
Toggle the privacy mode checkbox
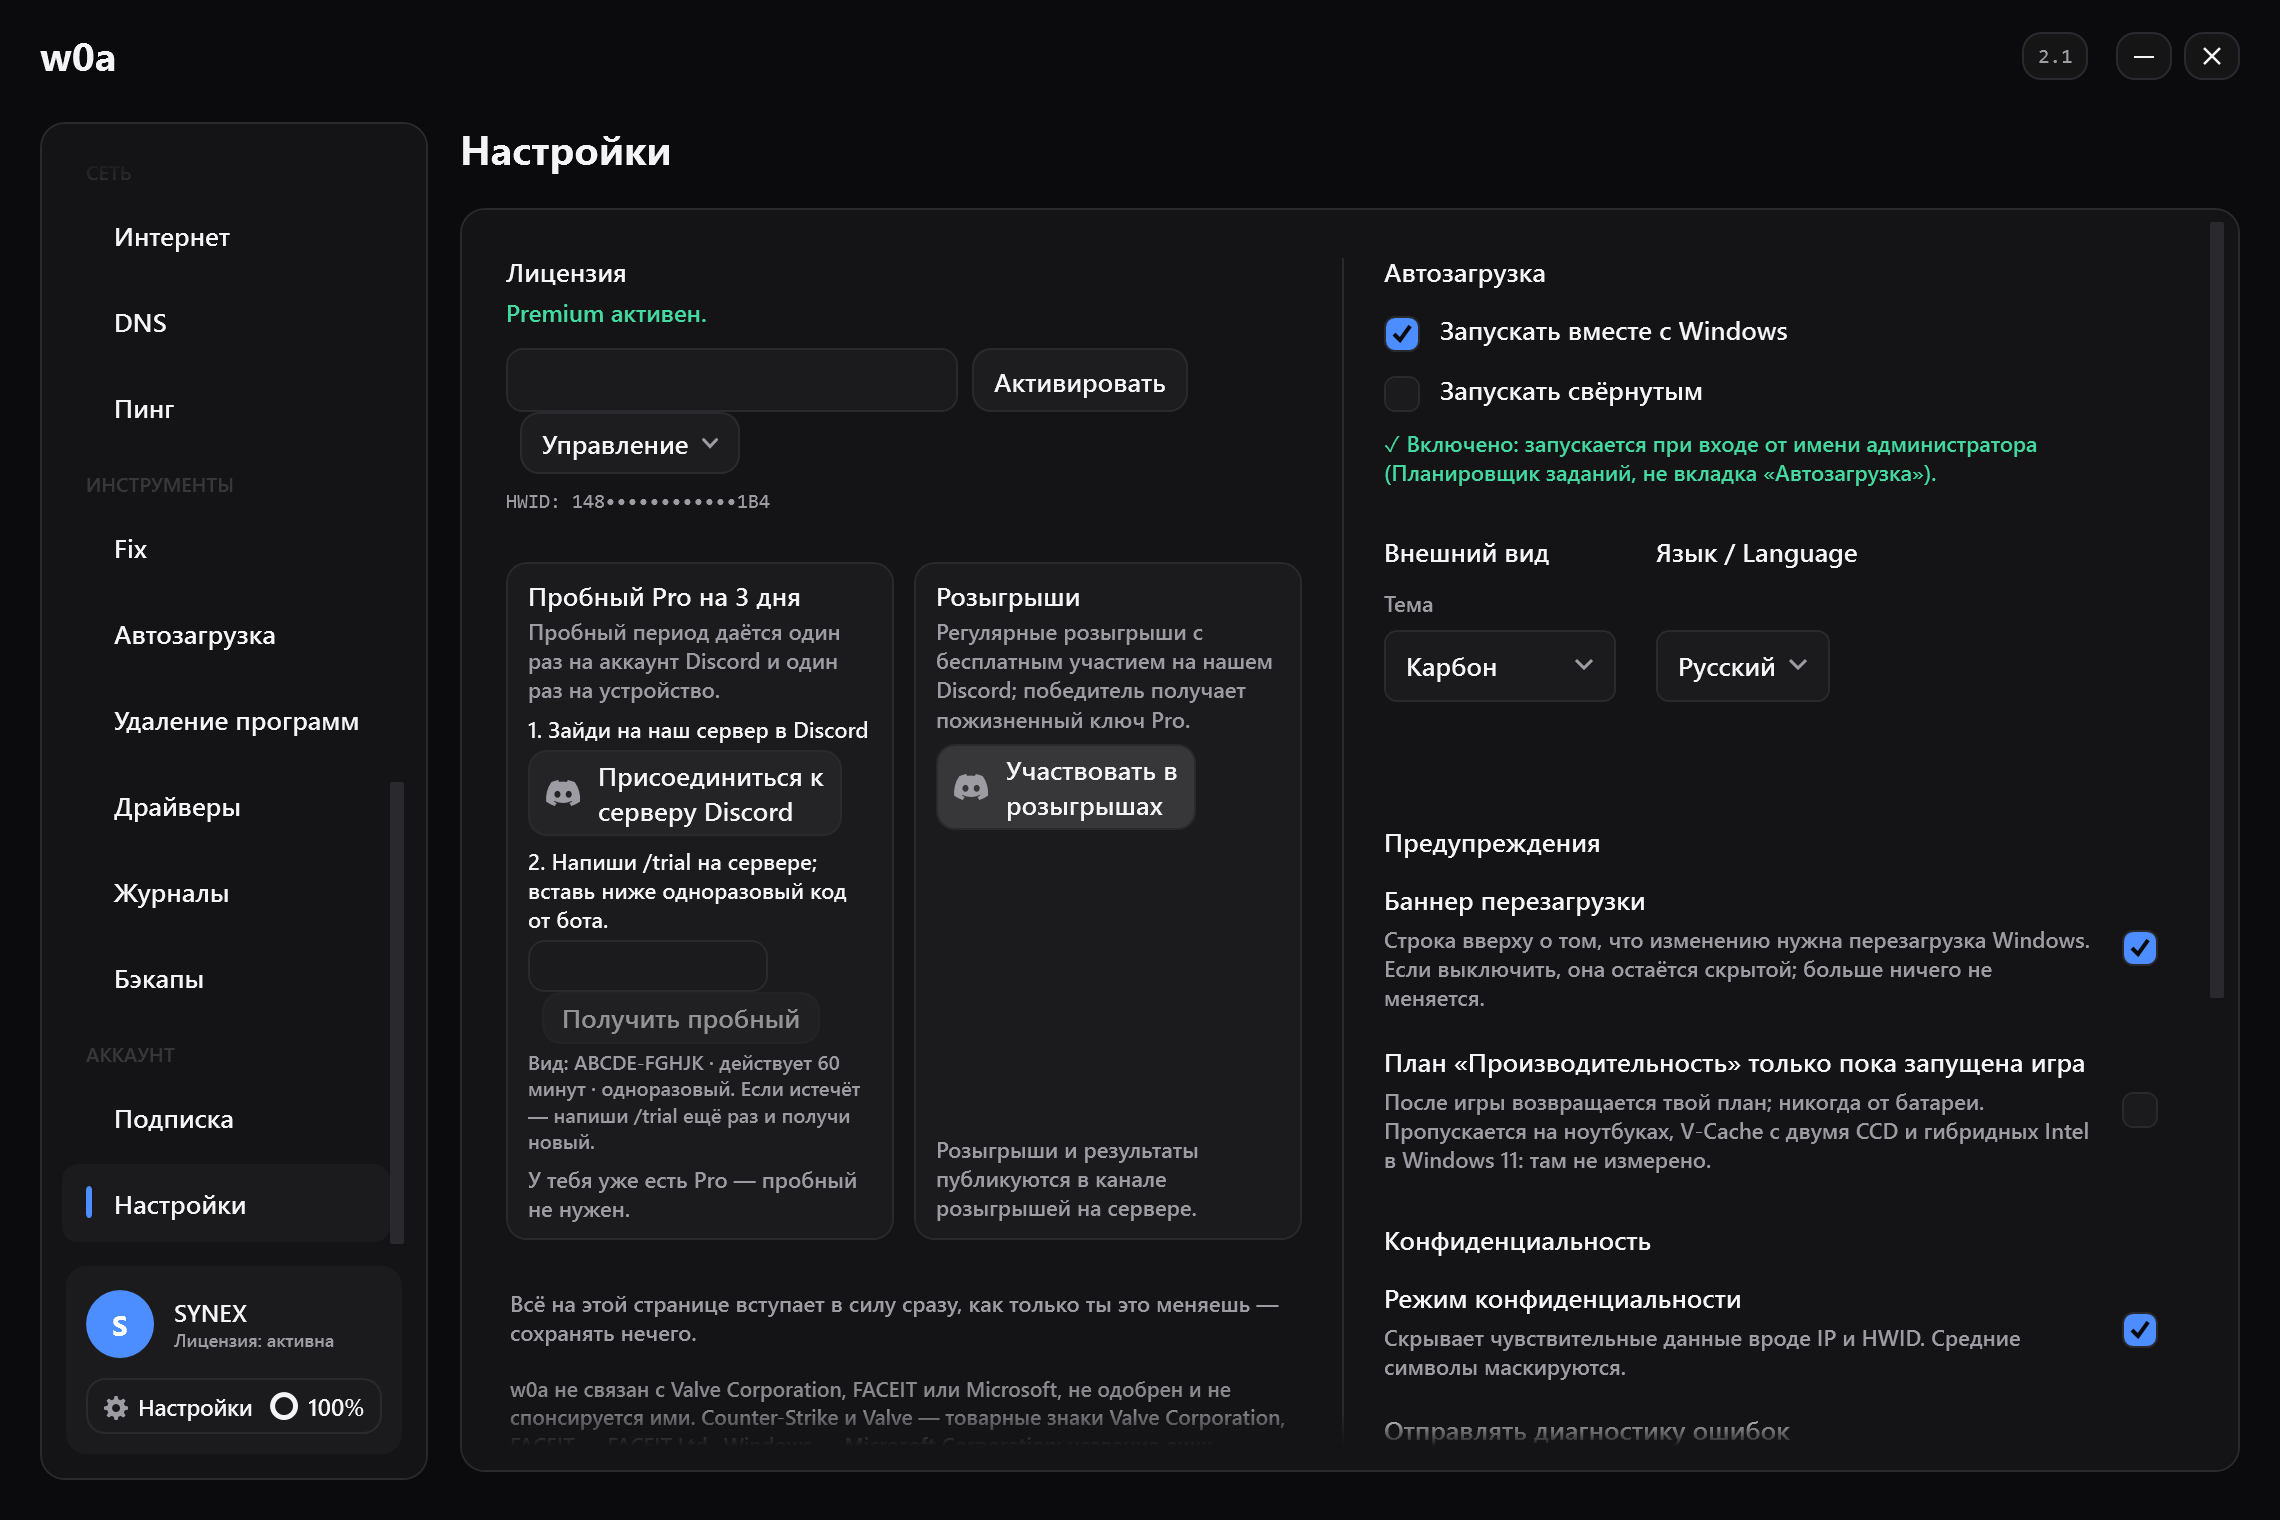(x=2140, y=1329)
